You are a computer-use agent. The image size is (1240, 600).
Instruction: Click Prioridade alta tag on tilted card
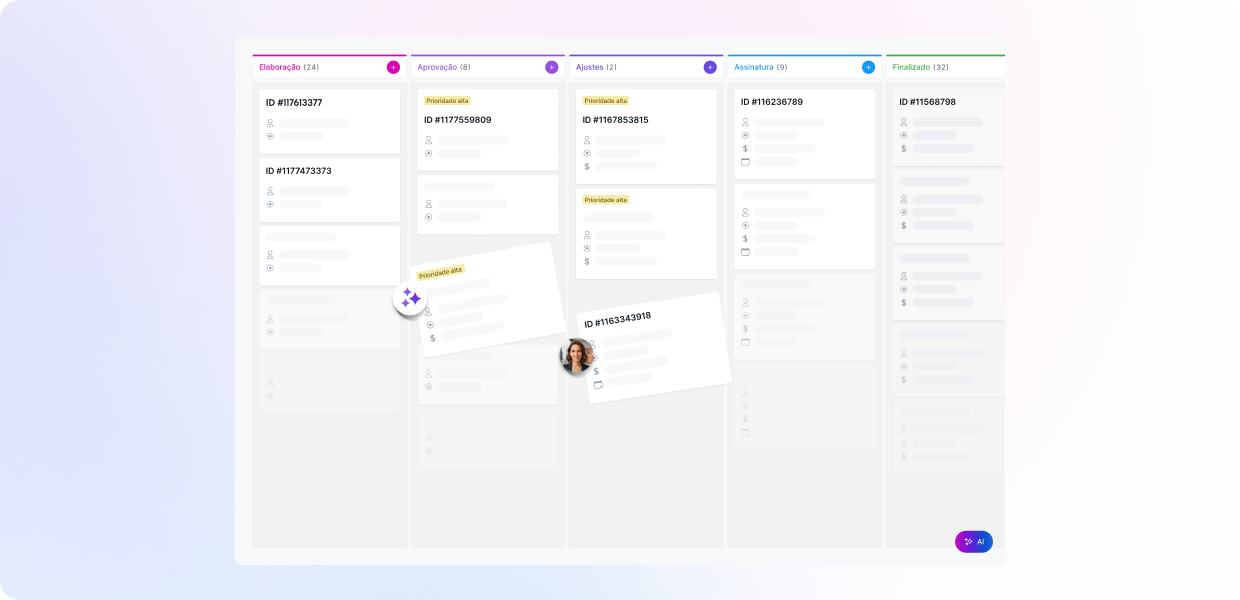441,272
